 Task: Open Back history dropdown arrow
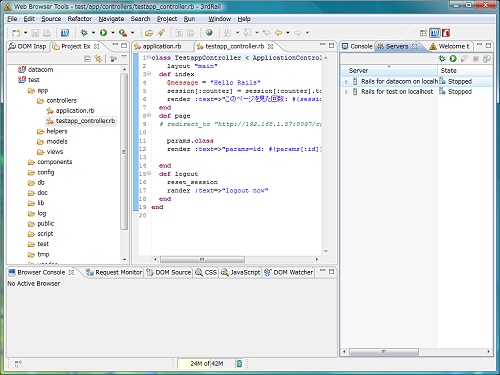(x=288, y=33)
